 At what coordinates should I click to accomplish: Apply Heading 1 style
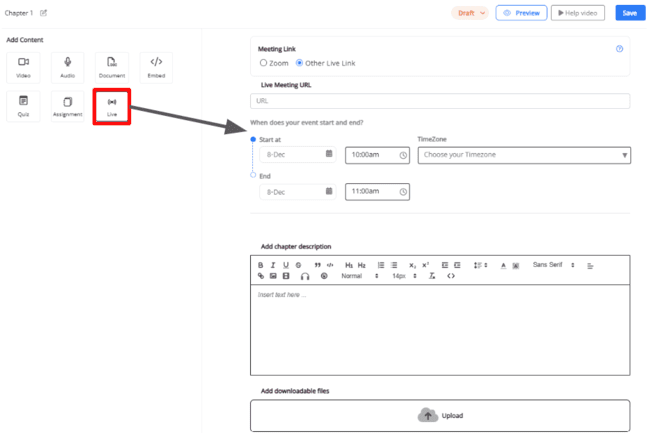click(349, 265)
